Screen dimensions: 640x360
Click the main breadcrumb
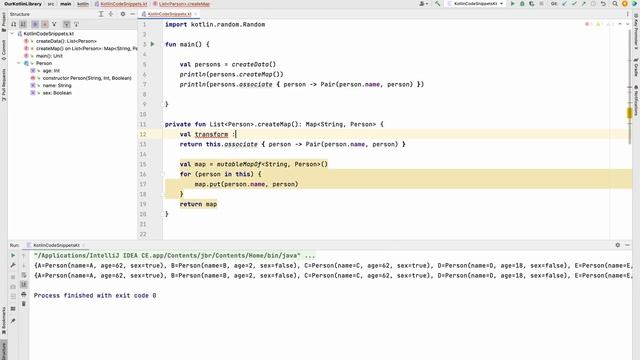66,4
